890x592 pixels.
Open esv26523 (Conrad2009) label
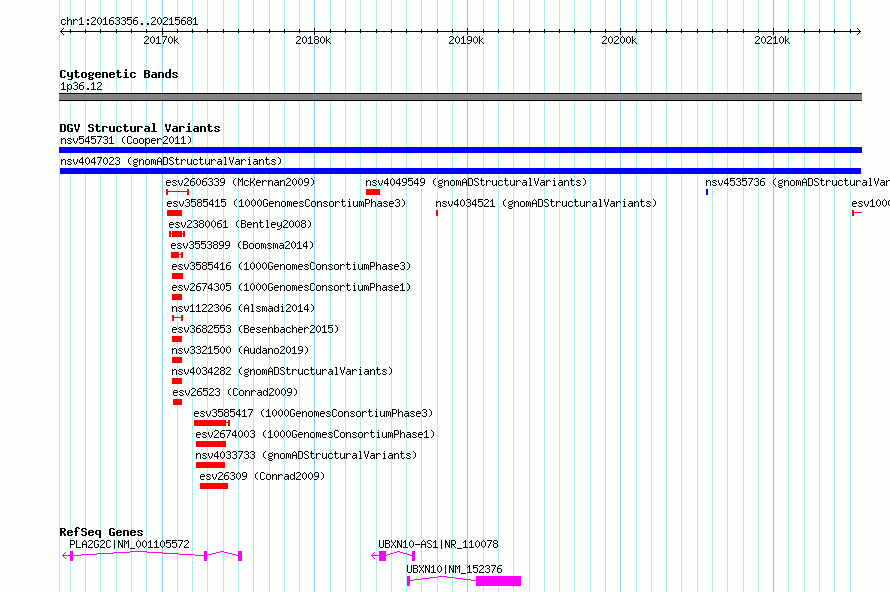pyautogui.click(x=235, y=392)
